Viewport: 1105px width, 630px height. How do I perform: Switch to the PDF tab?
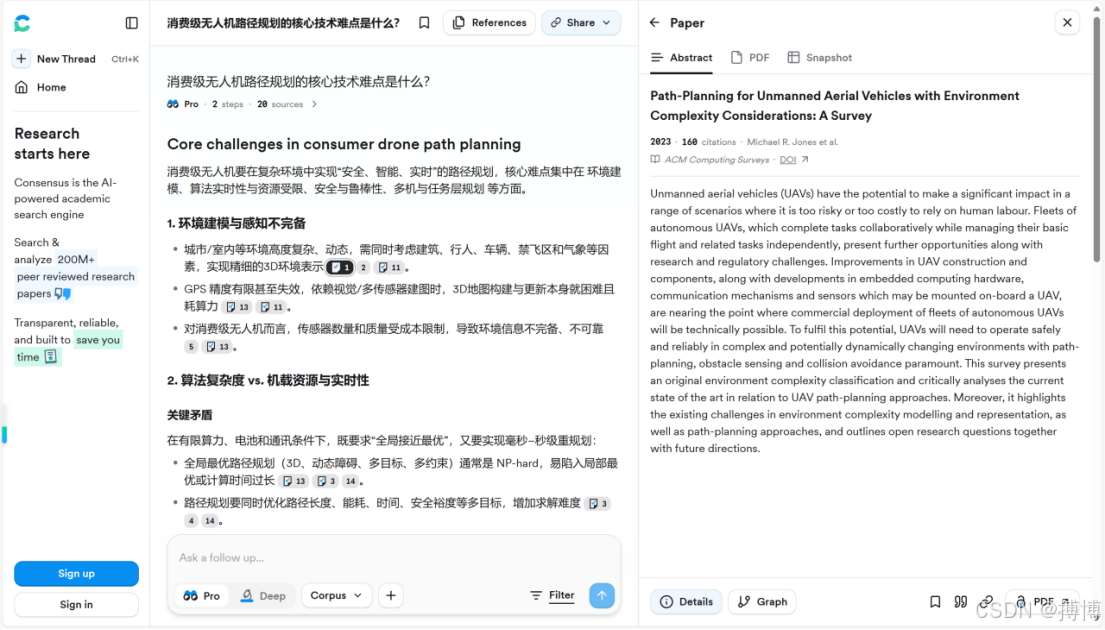click(x=750, y=58)
